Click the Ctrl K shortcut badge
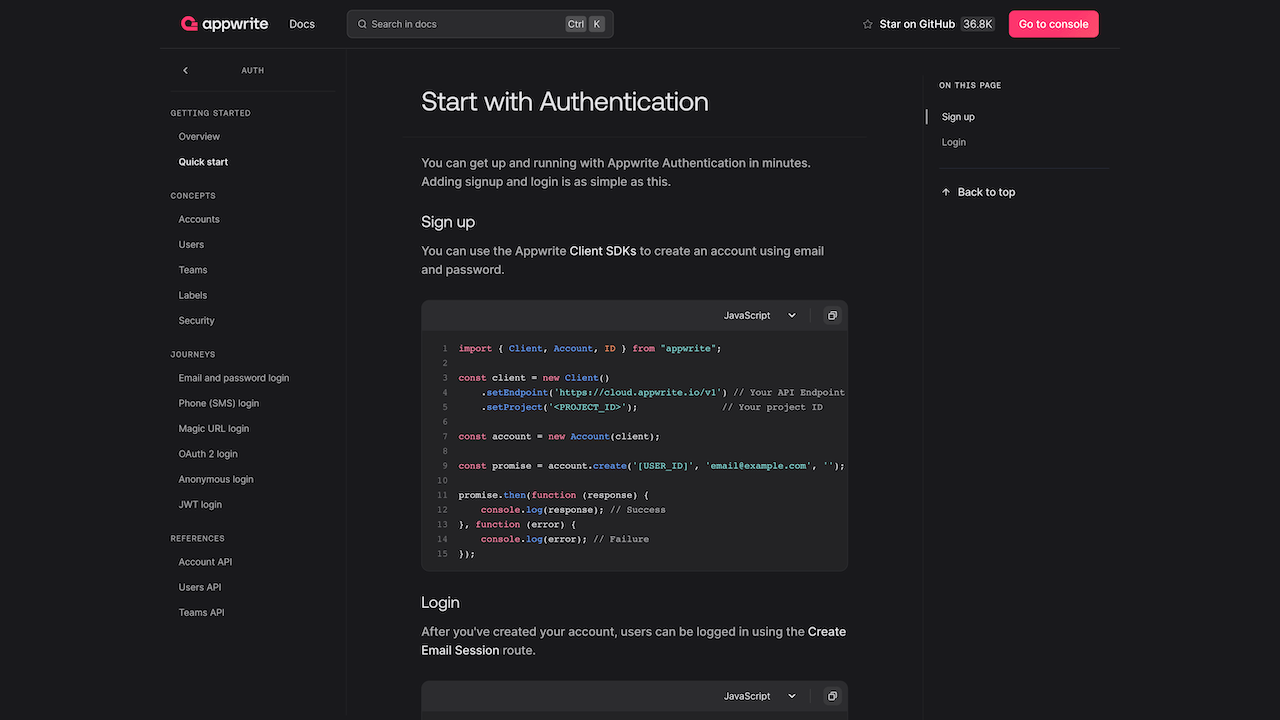The height and width of the screenshot is (720, 1280). 584,24
